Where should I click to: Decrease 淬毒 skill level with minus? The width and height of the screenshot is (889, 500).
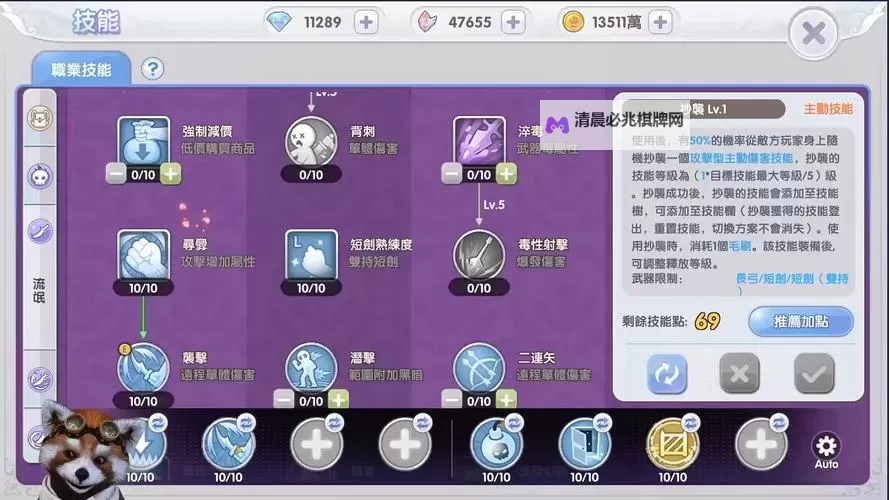tap(451, 174)
